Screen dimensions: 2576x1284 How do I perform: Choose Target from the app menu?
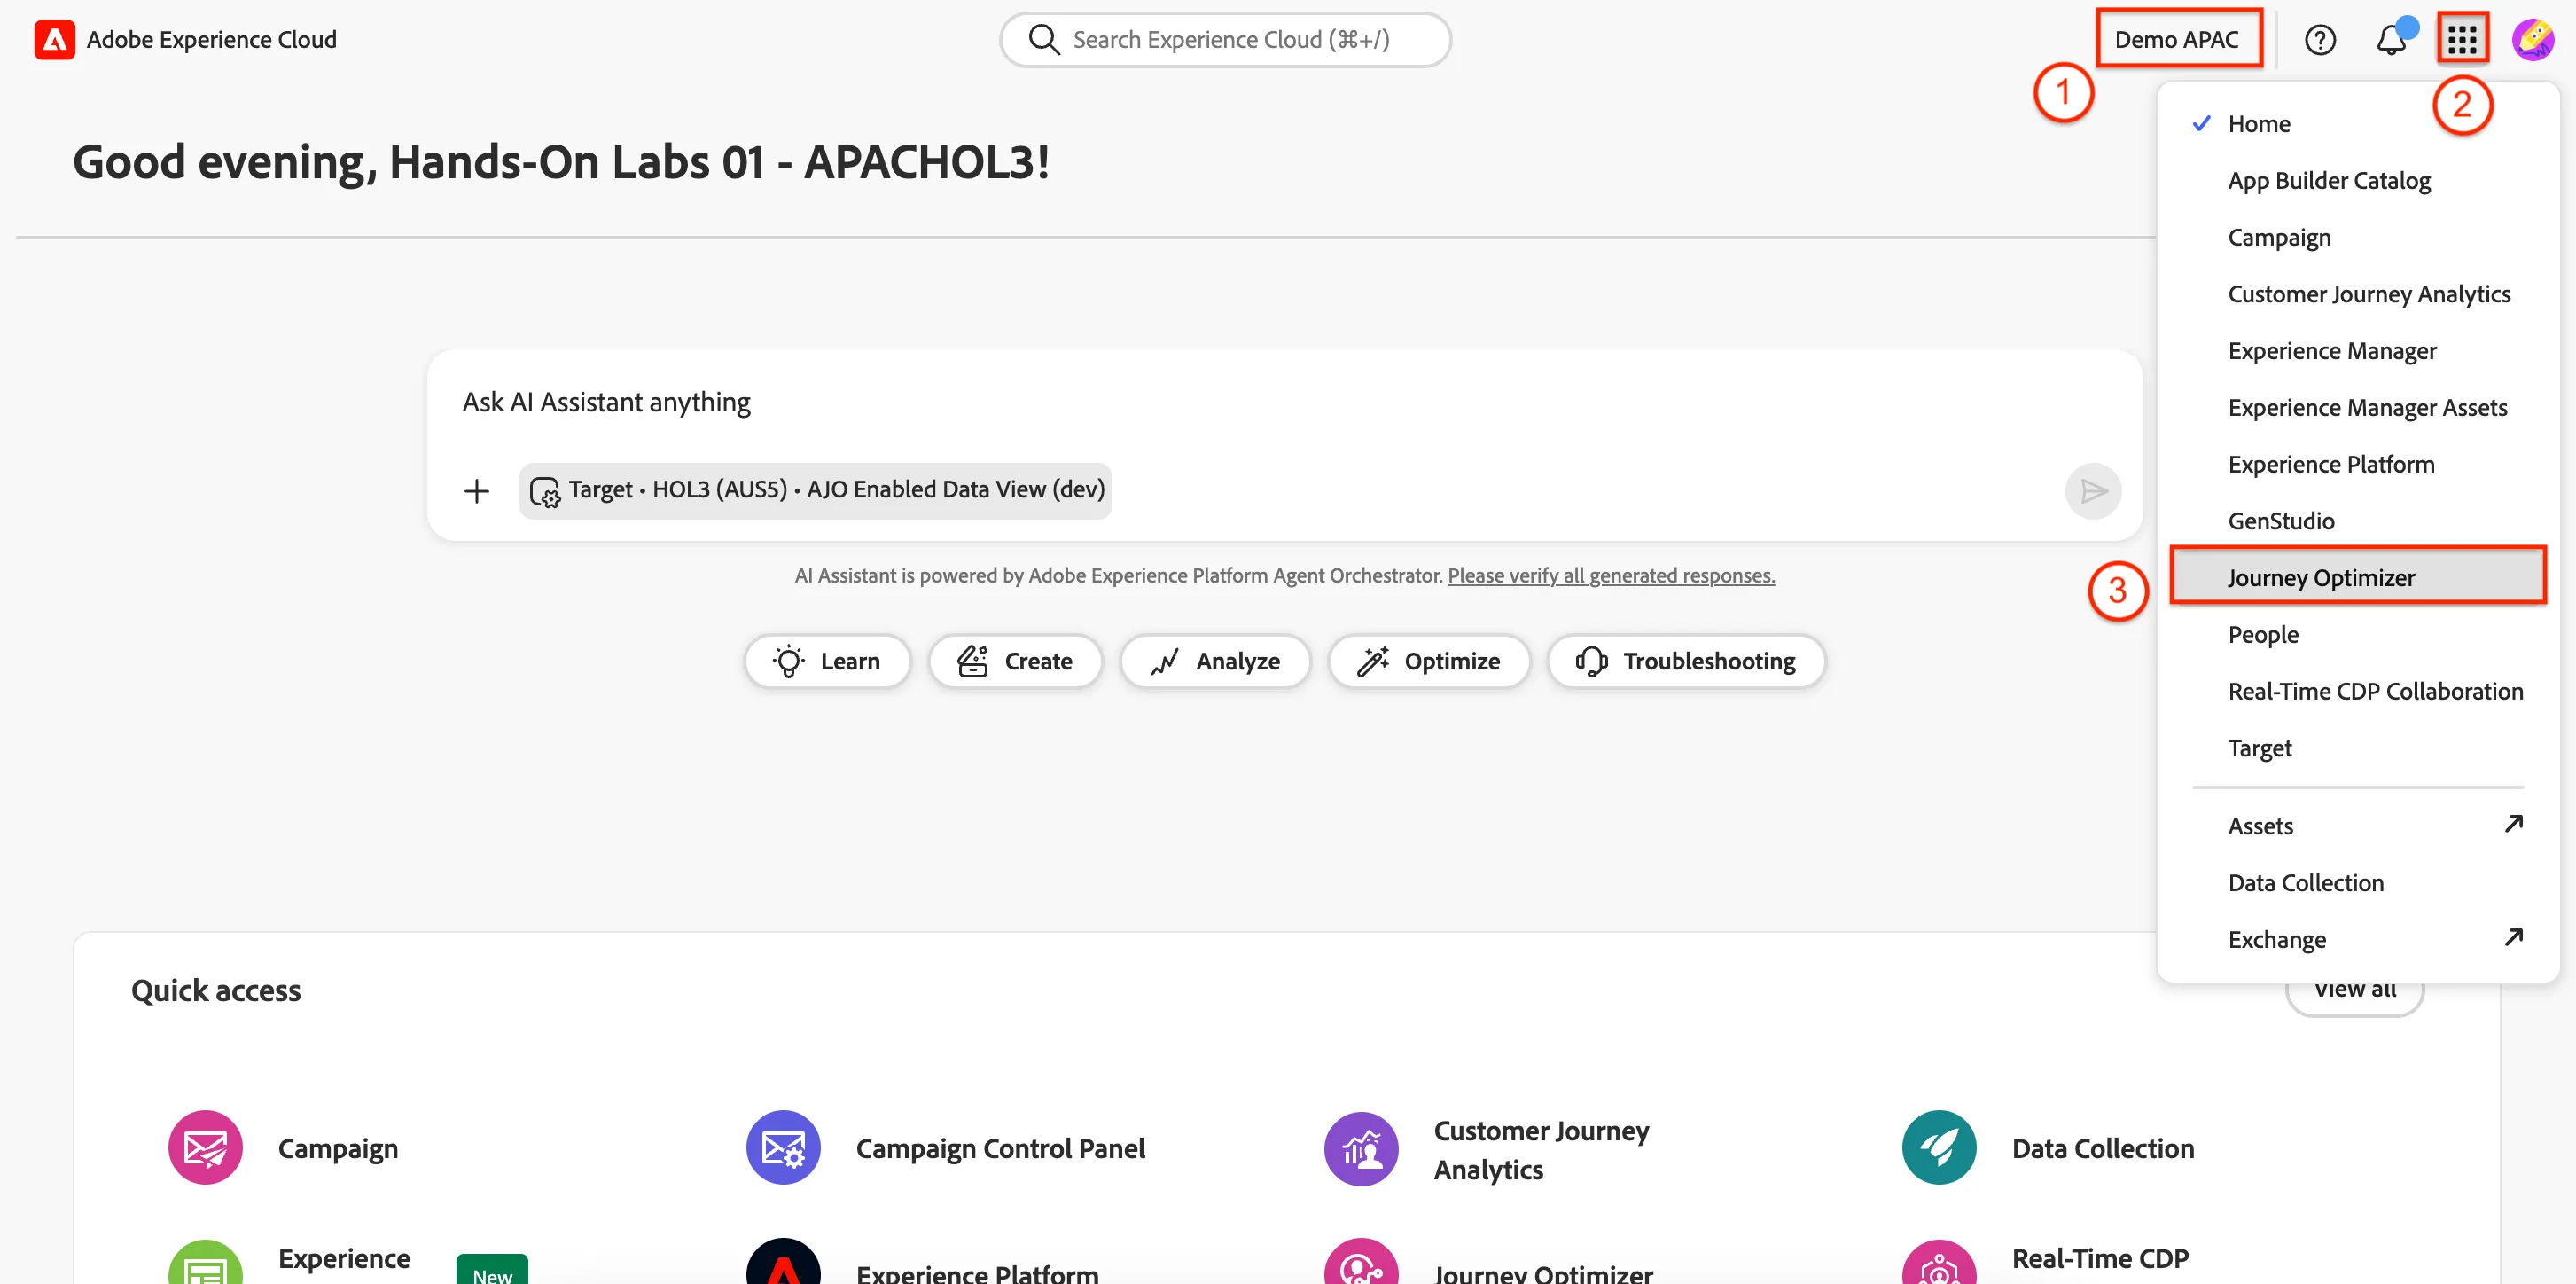click(x=2358, y=749)
